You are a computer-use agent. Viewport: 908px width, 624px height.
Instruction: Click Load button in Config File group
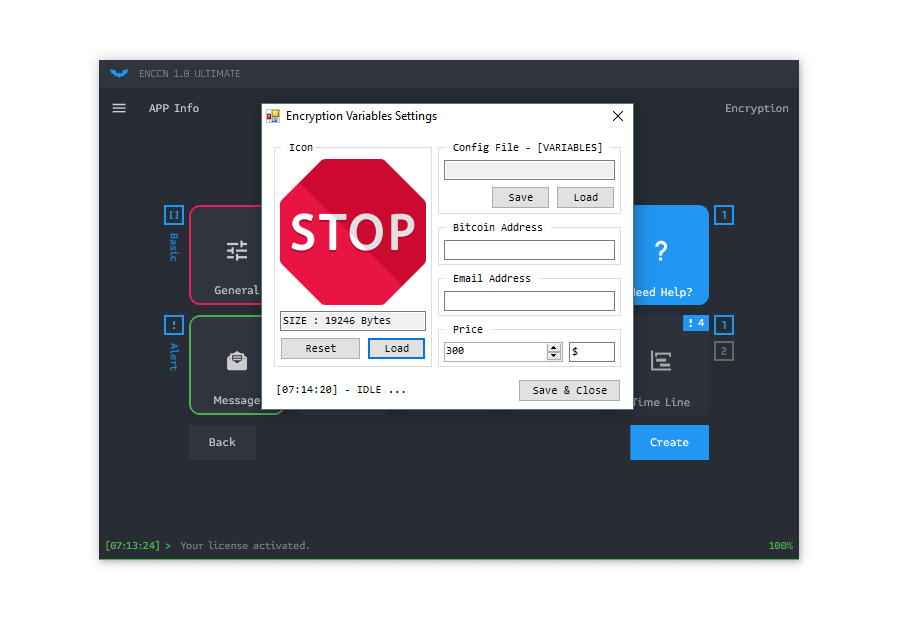tap(585, 197)
